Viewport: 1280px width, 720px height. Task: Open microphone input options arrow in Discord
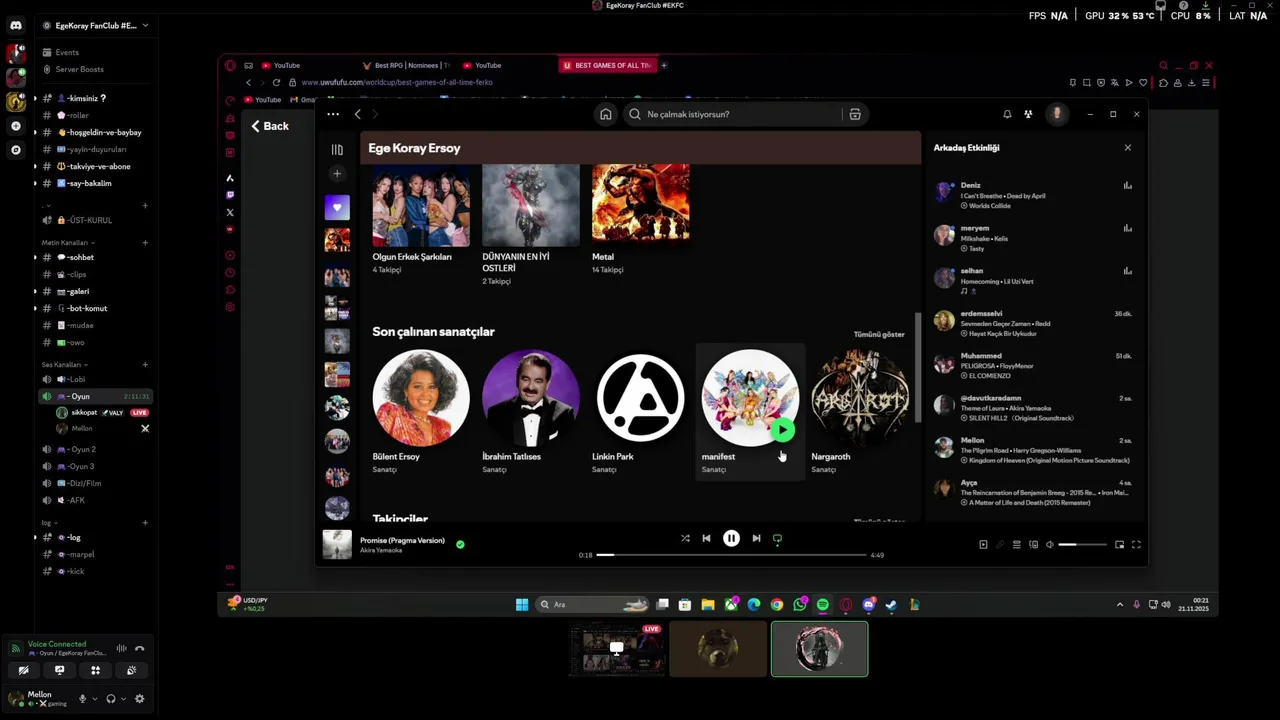tap(95, 699)
